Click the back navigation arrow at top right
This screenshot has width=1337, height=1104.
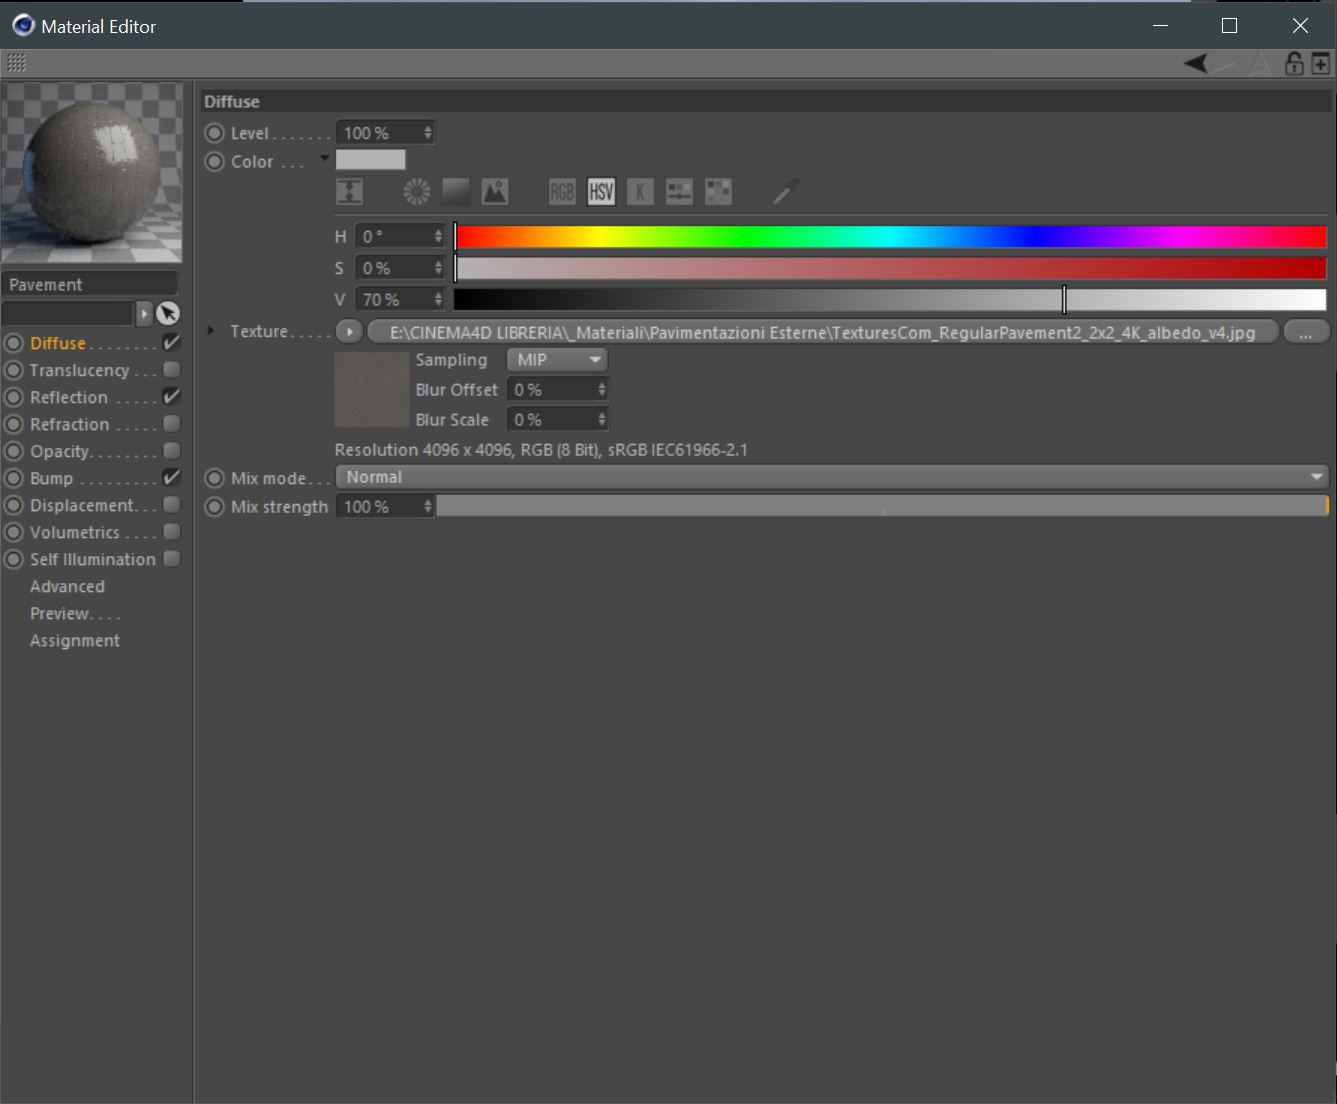[x=1196, y=63]
